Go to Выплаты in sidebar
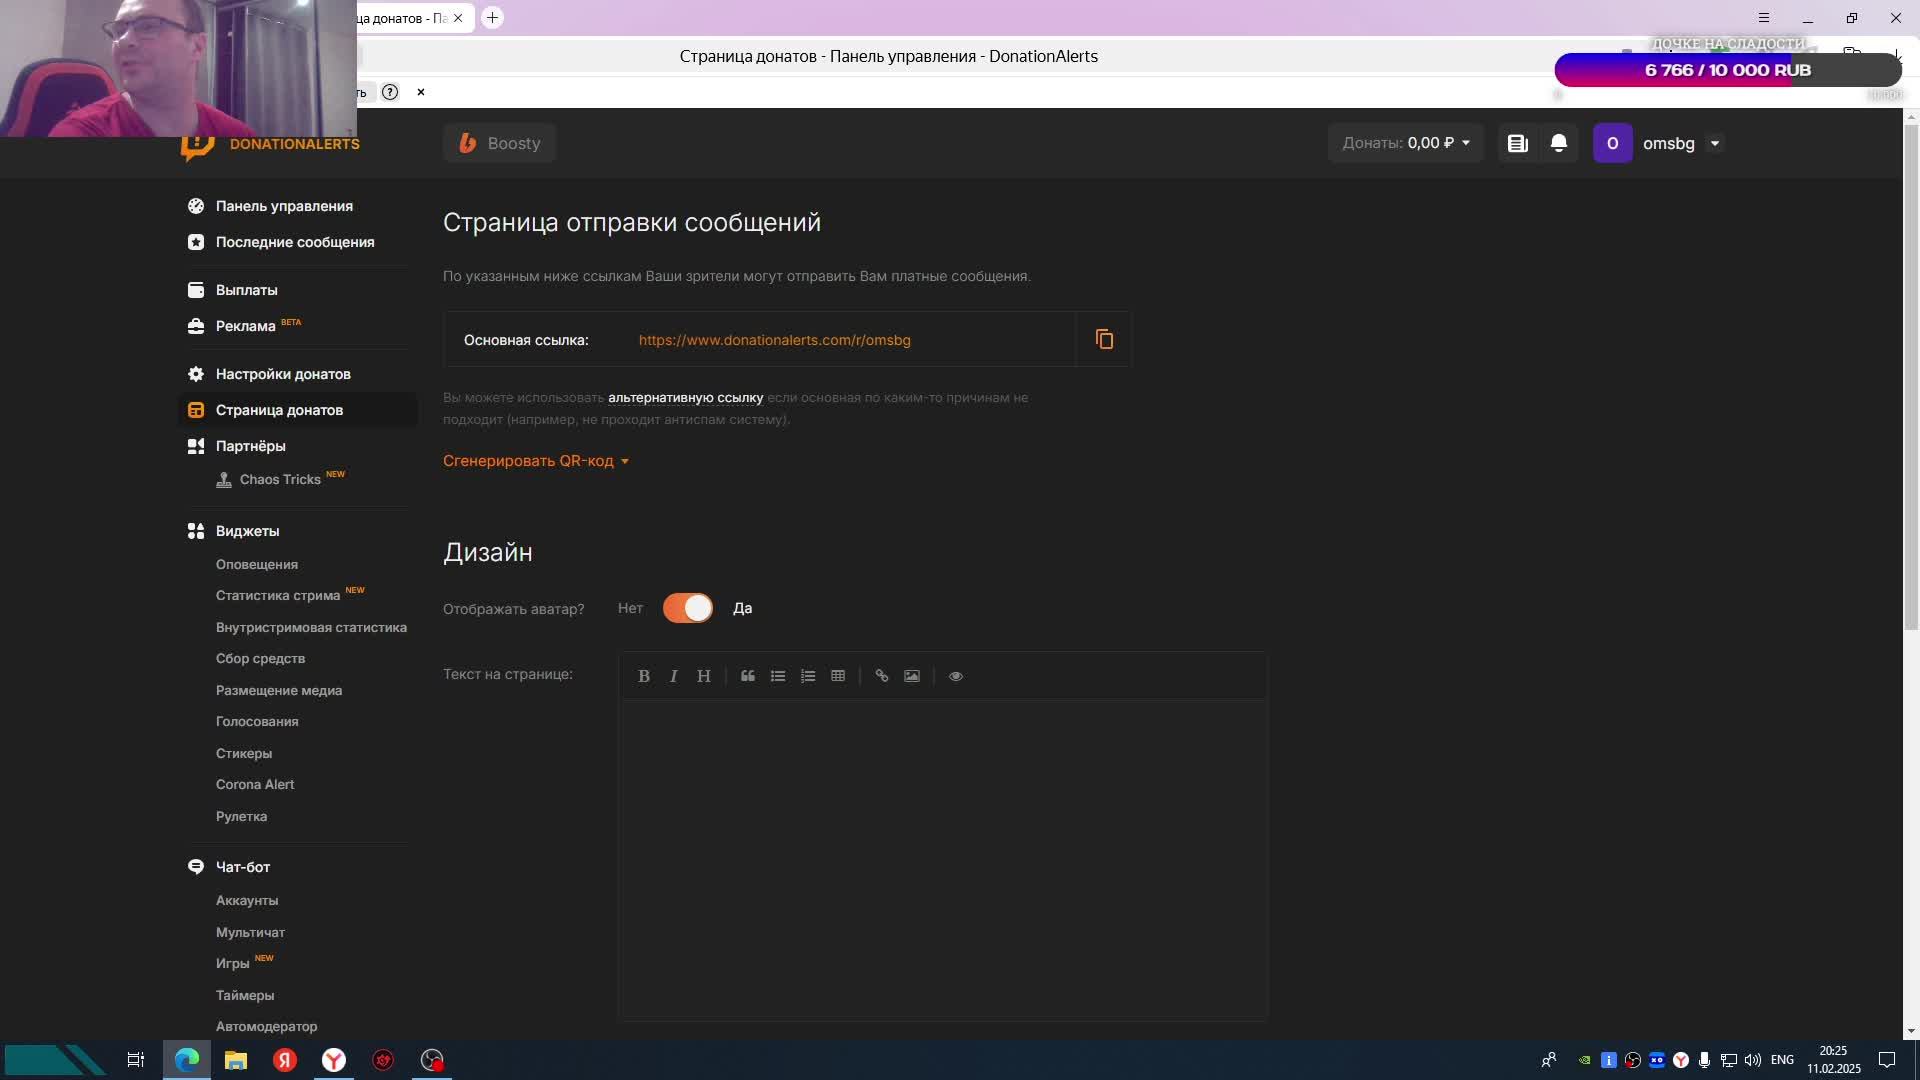 coord(246,290)
